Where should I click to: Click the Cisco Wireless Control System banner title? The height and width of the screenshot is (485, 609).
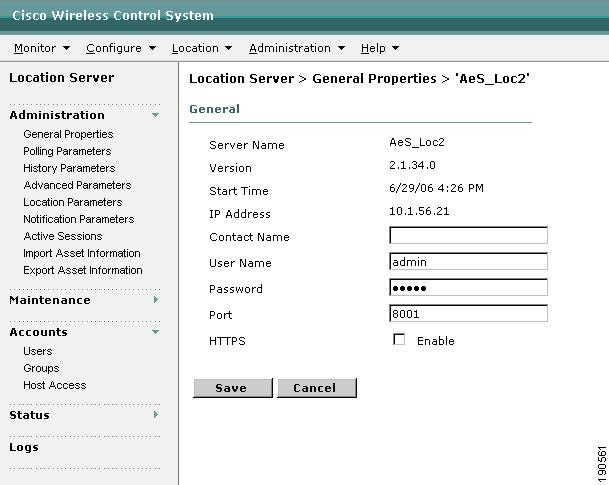coord(113,16)
